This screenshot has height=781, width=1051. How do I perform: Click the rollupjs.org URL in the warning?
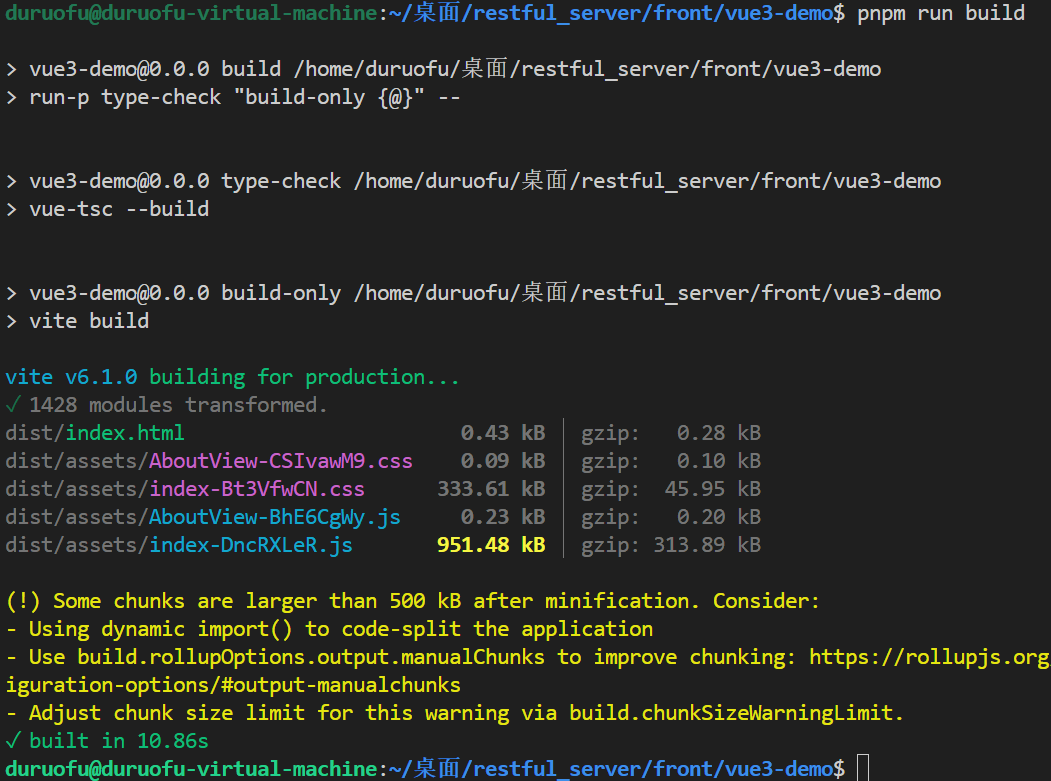point(928,657)
